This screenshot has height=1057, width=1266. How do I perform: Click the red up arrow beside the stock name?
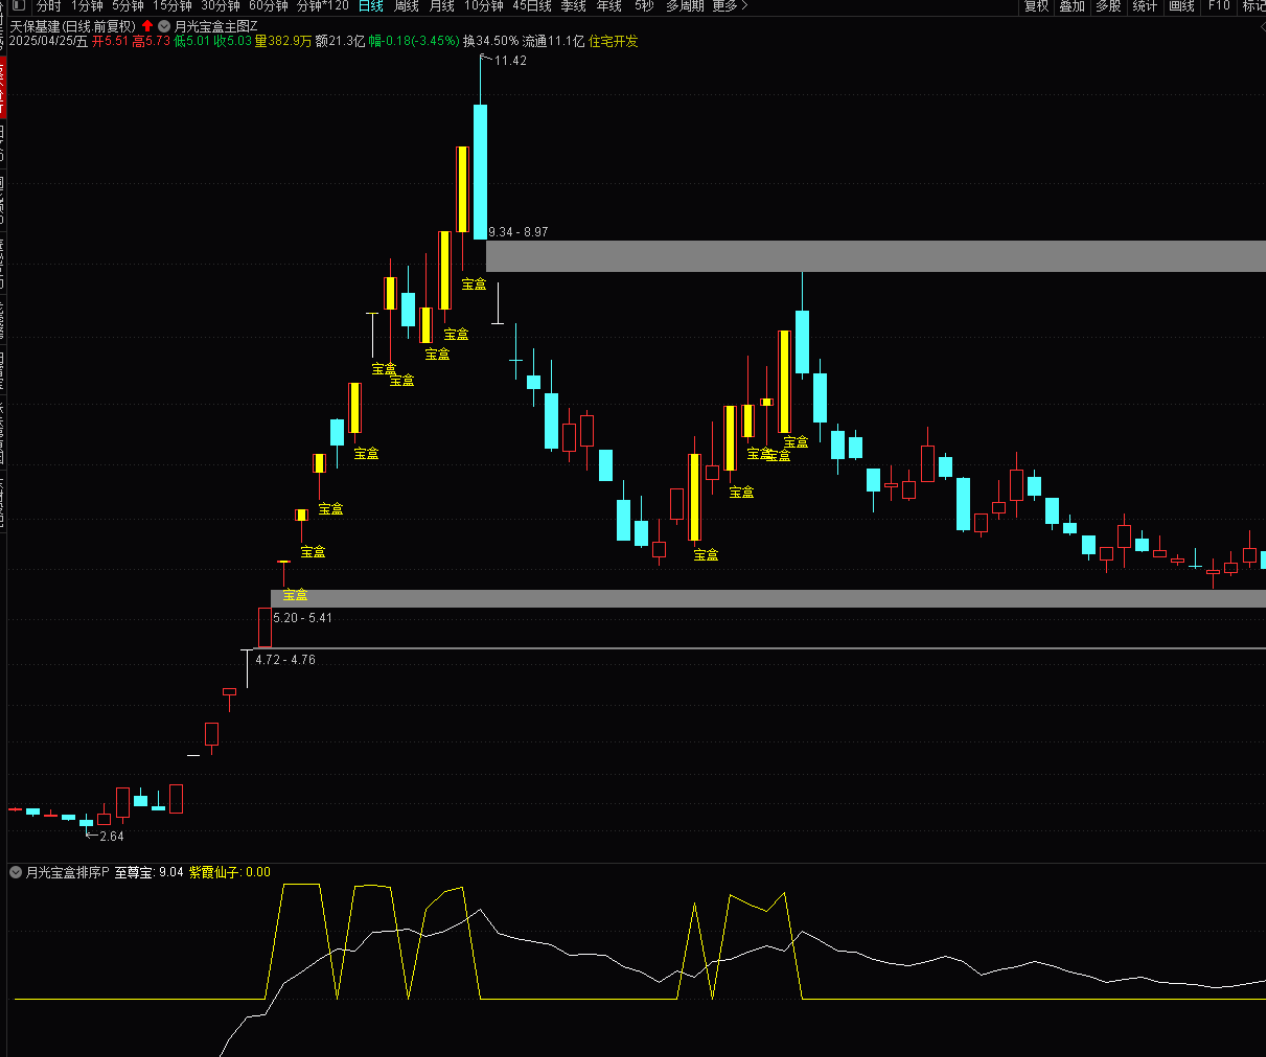tap(148, 26)
